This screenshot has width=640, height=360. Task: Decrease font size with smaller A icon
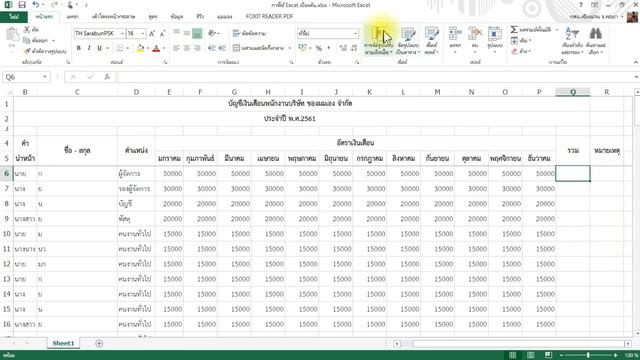(x=162, y=33)
